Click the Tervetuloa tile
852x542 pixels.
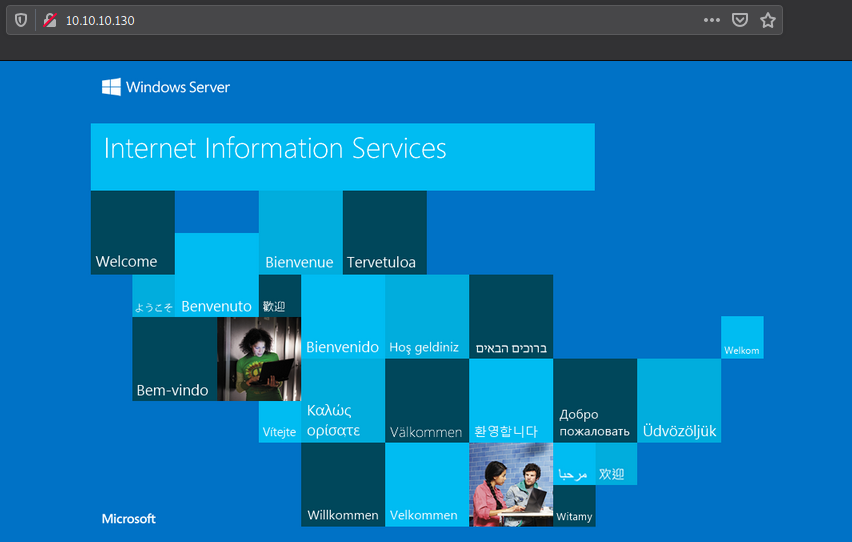click(385, 232)
